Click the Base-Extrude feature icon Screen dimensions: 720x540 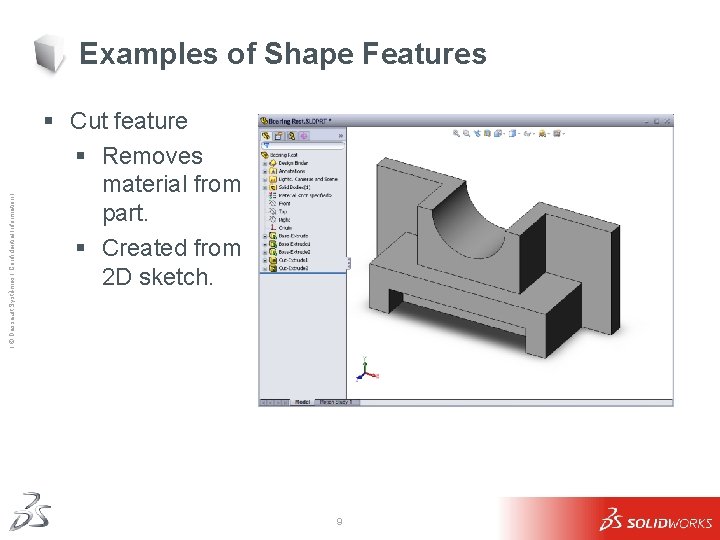[273, 236]
